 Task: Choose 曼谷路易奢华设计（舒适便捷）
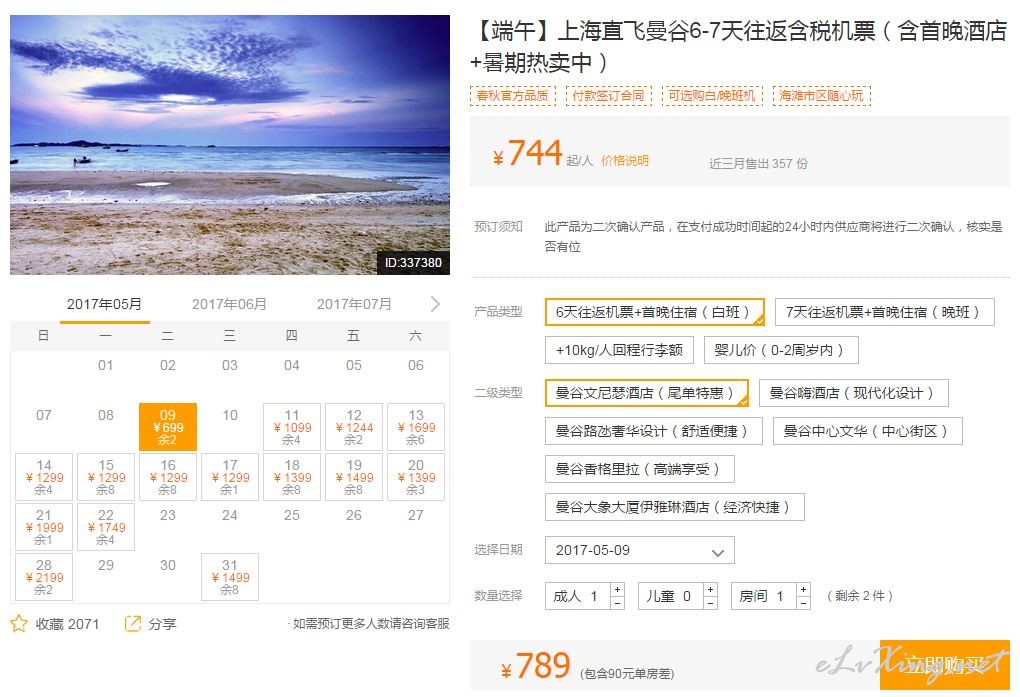pyautogui.click(x=653, y=431)
